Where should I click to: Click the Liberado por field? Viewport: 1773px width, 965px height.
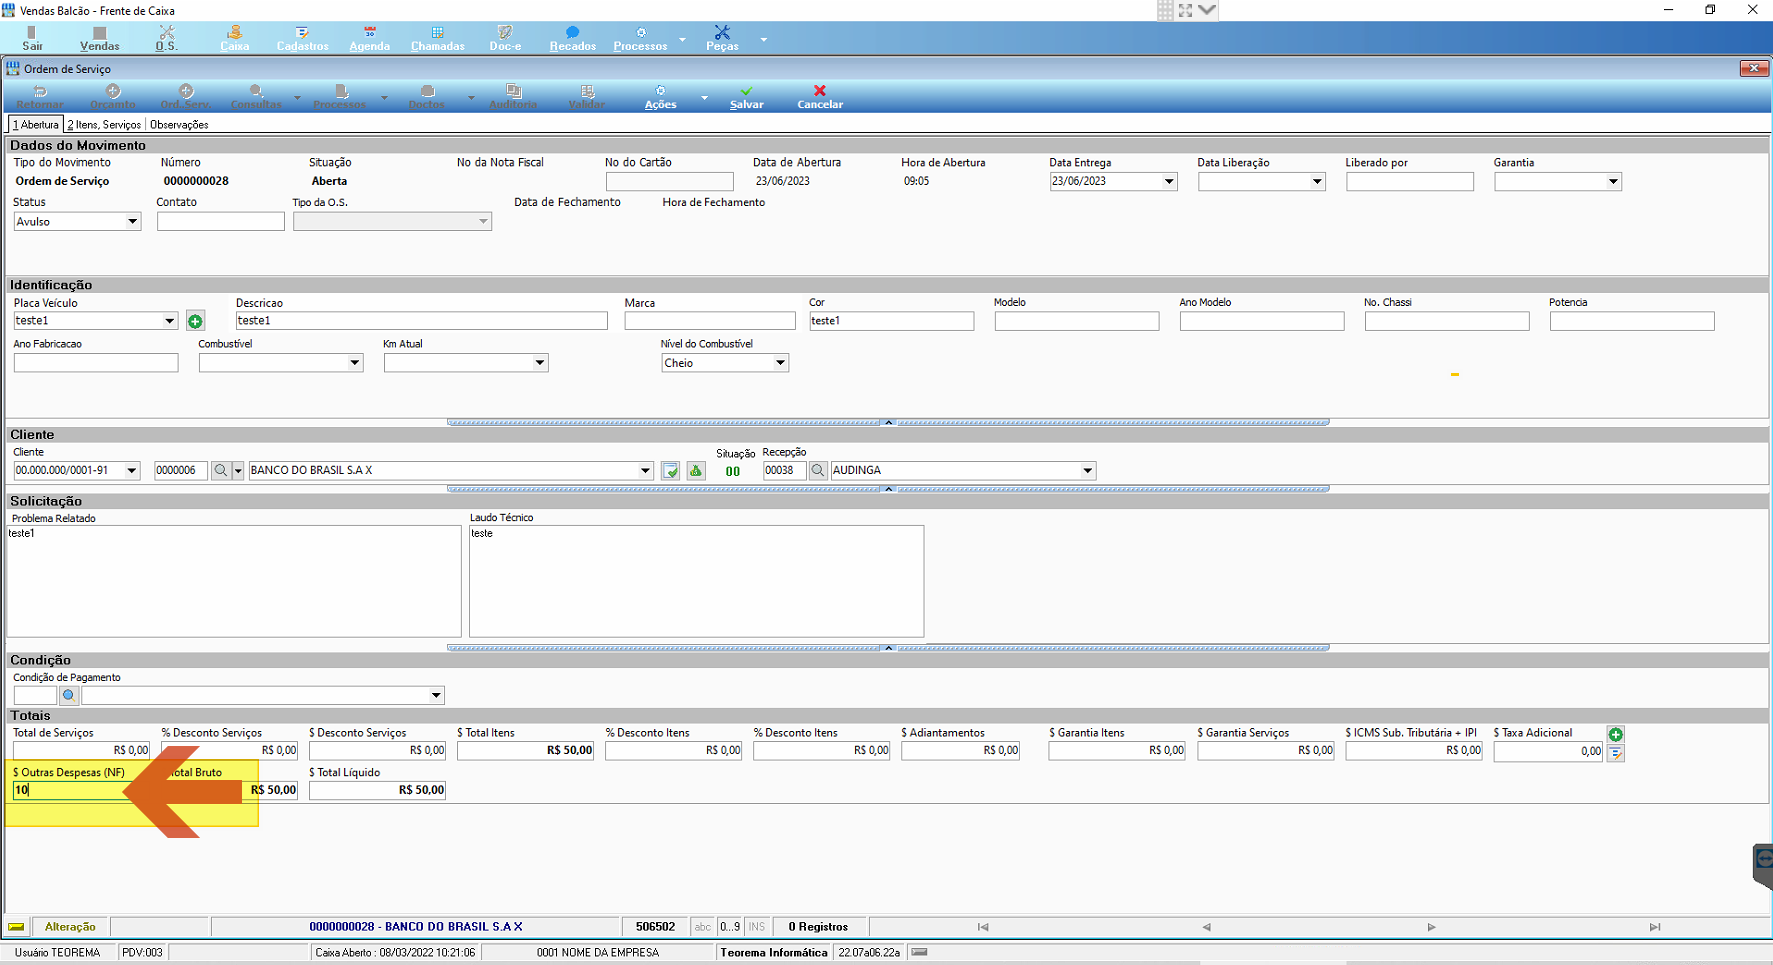(x=1409, y=182)
